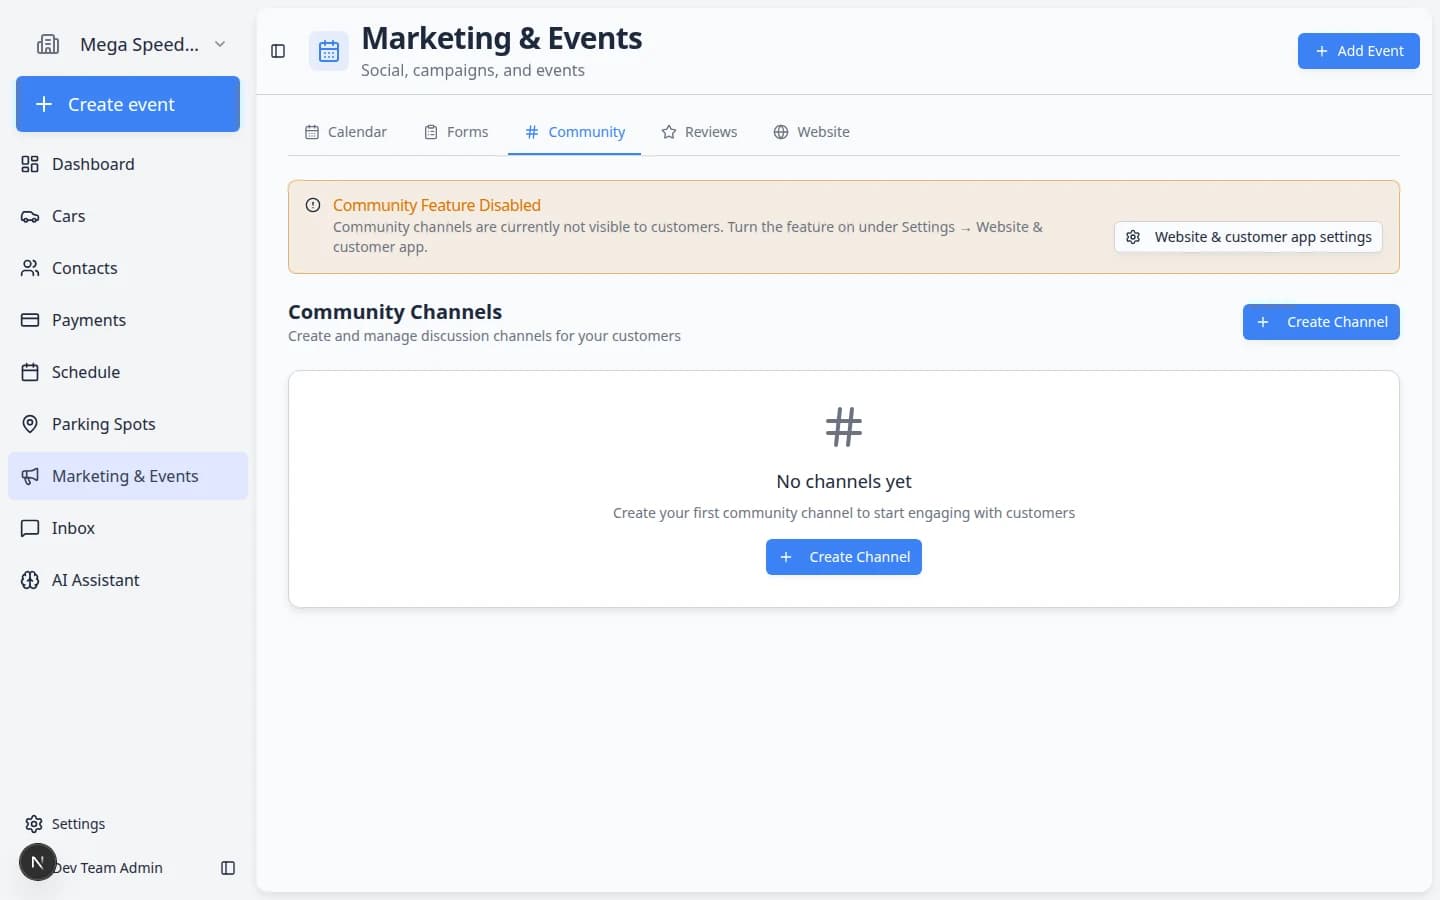Click the Dashboard grid icon
The width and height of the screenshot is (1440, 900).
click(30, 164)
